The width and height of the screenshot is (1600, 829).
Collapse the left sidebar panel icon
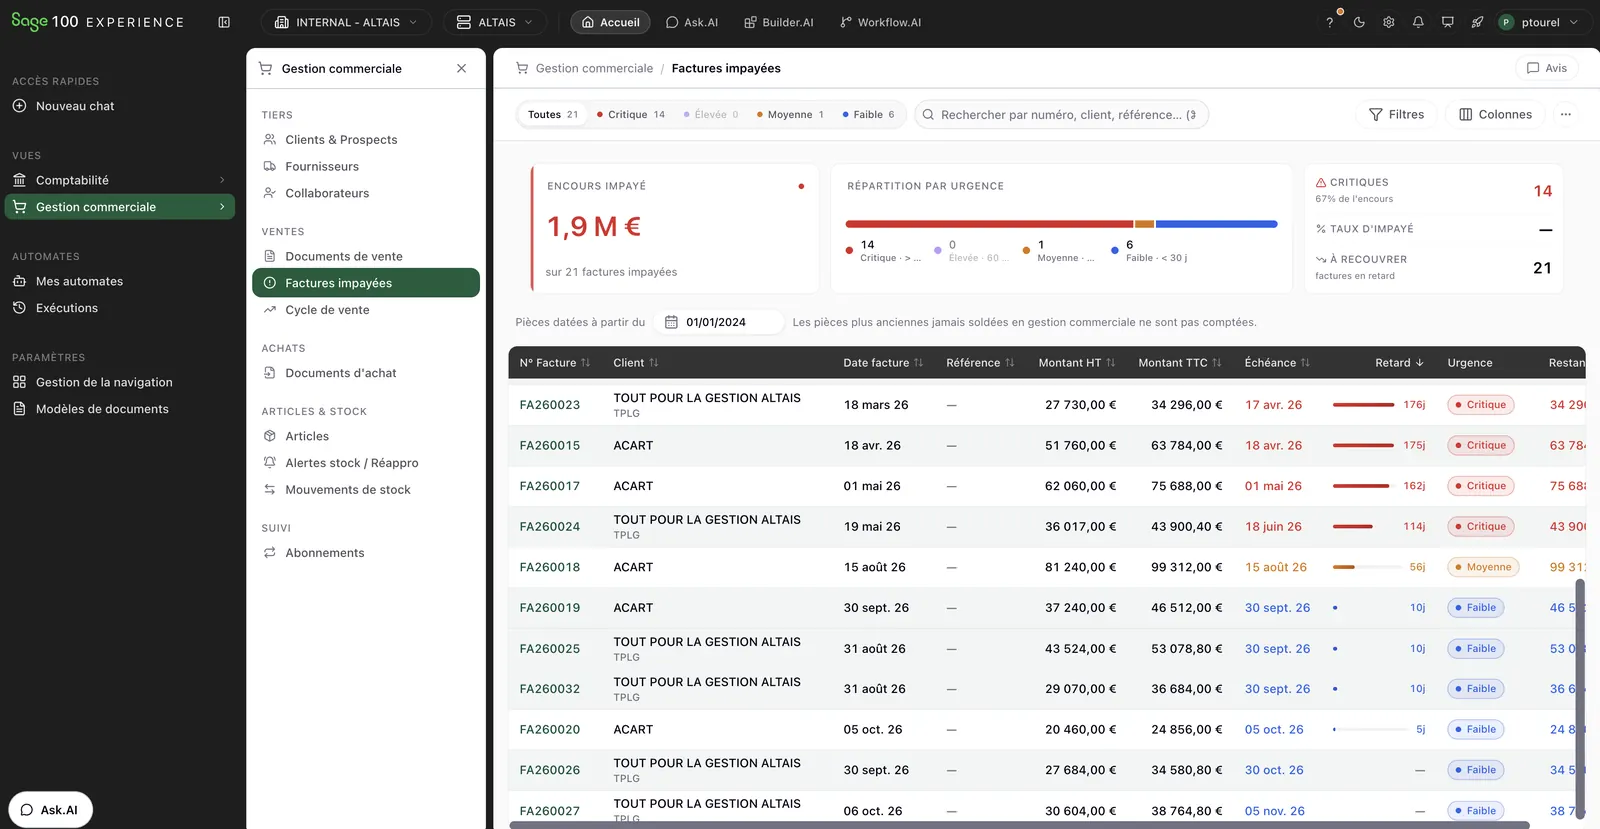[224, 22]
